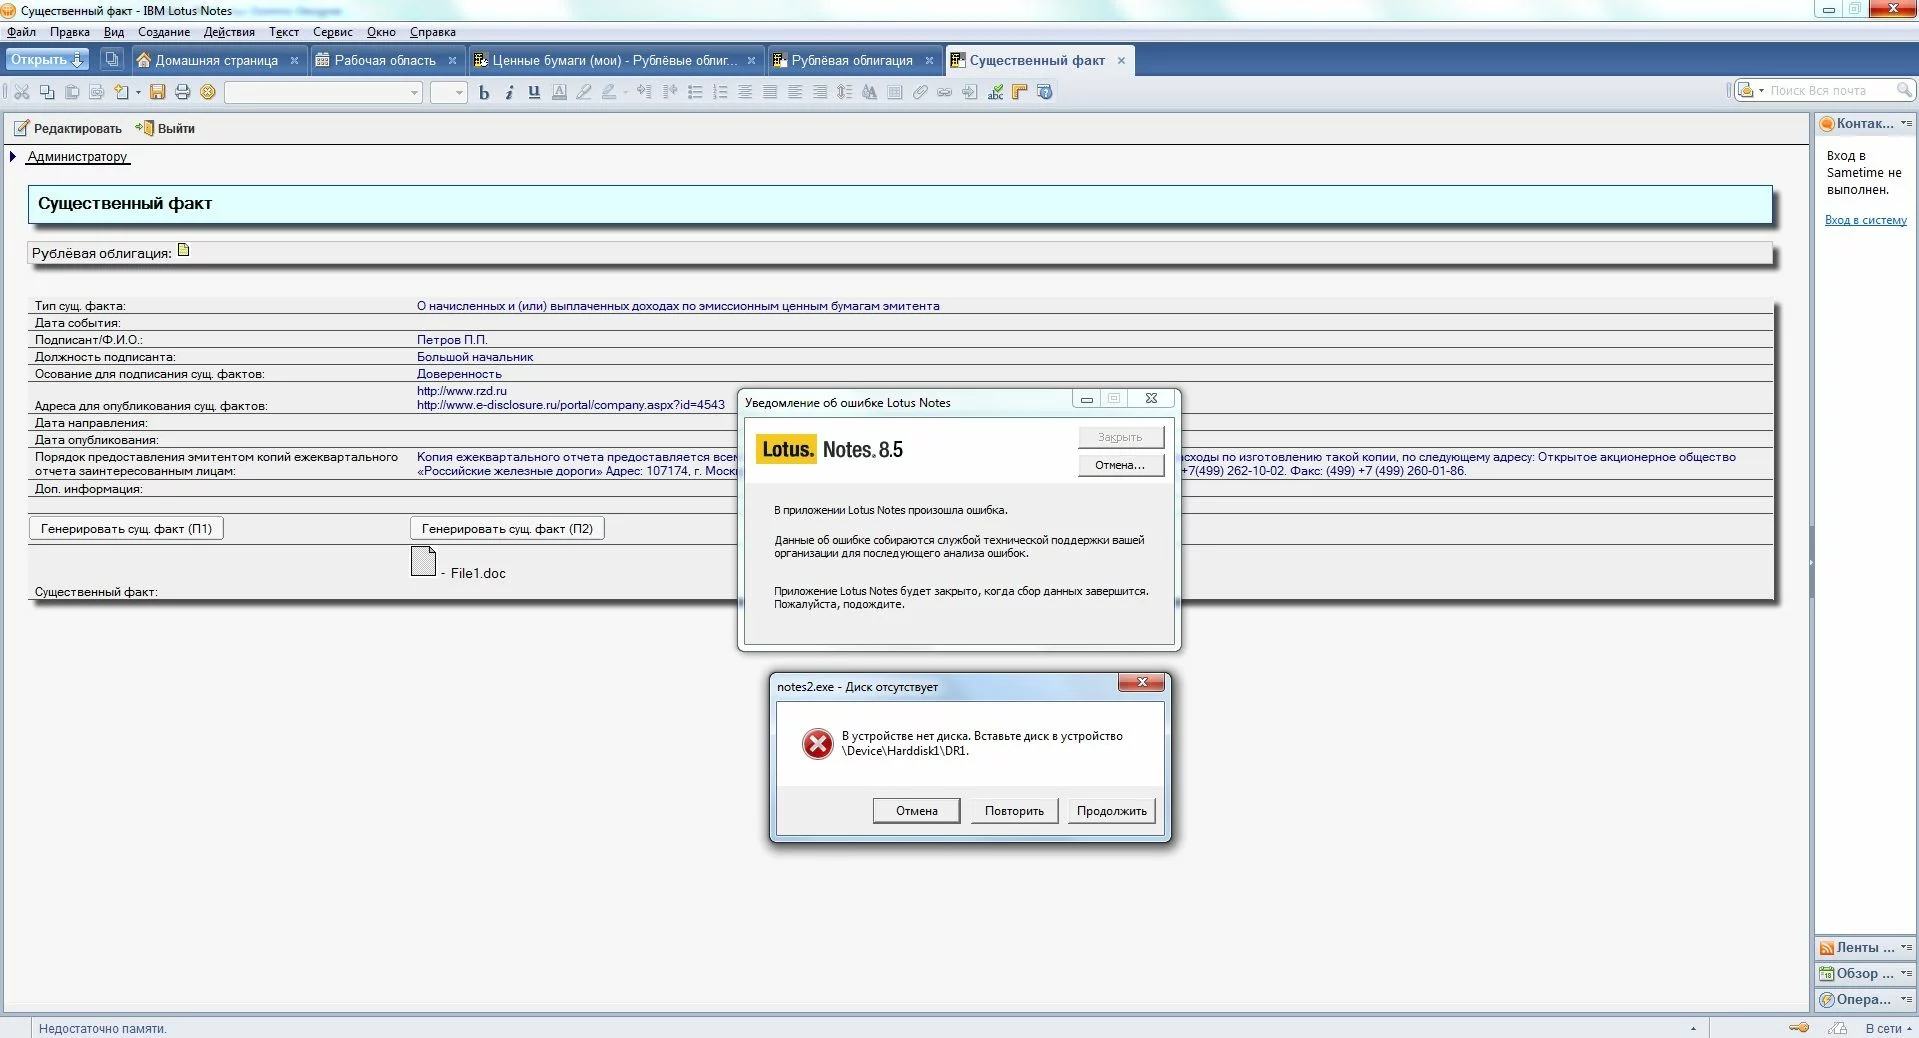
Task: Toggle underline text formatting
Action: coord(534,92)
